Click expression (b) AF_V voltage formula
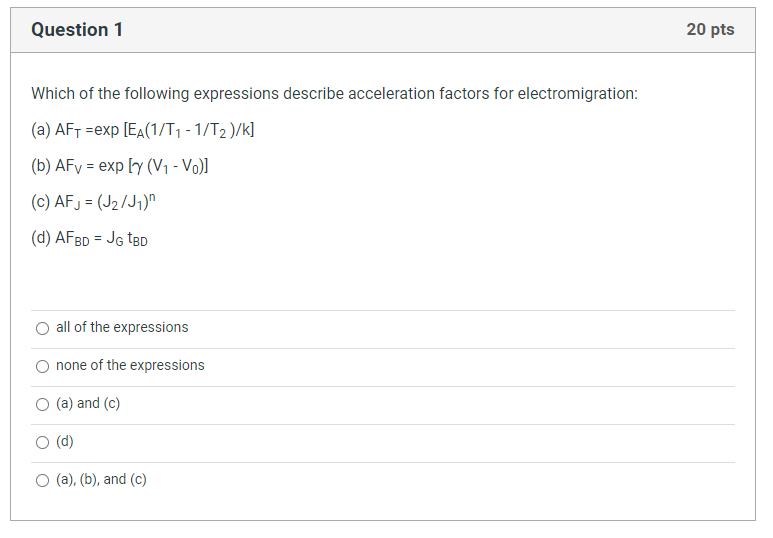Image resolution: width=773 pixels, height=538 pixels. [x=120, y=167]
